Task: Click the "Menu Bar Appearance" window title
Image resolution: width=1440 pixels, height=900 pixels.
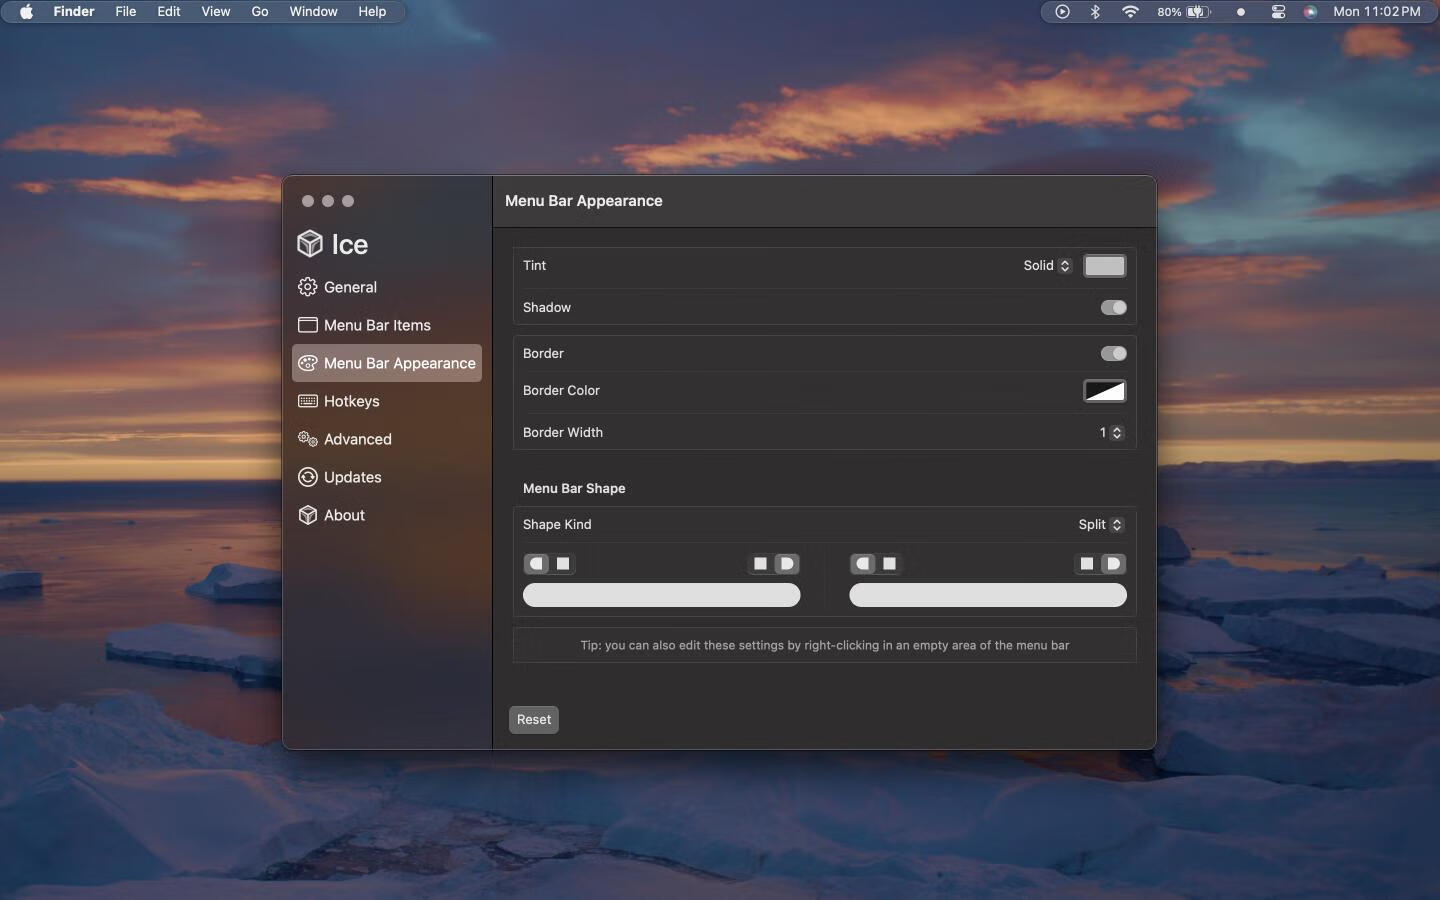Action: point(584,201)
